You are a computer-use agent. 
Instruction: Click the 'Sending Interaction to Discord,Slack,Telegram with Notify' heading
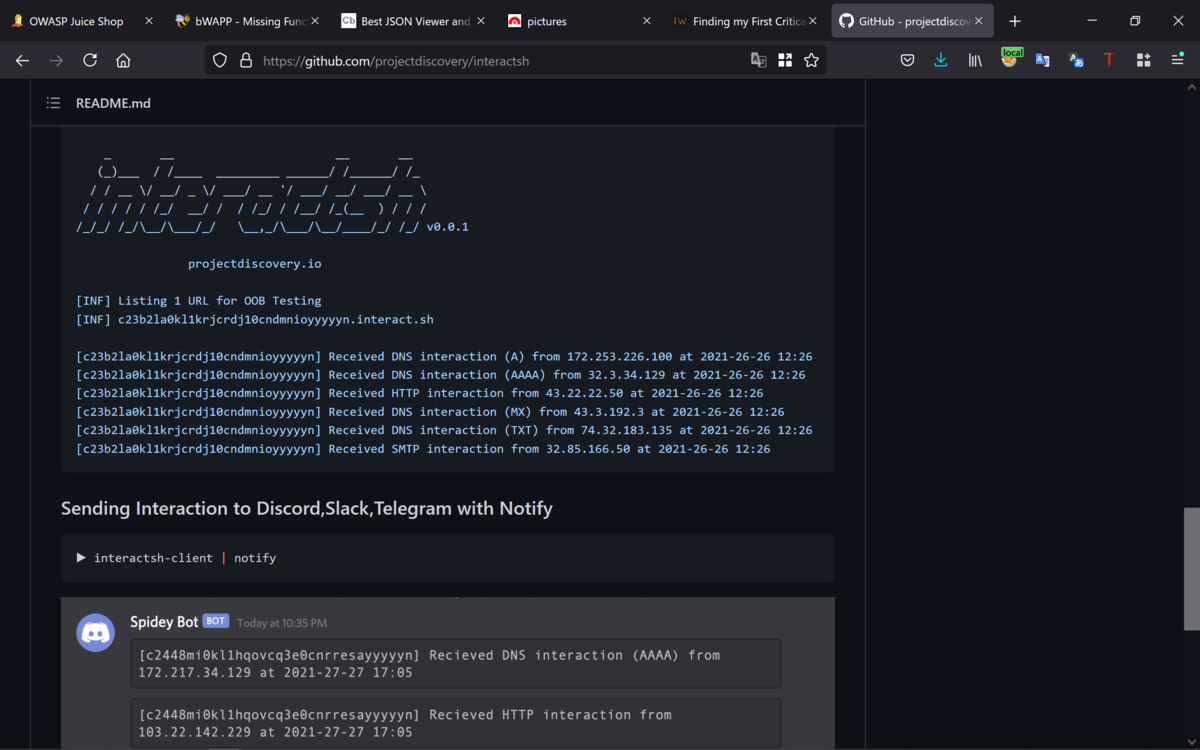coord(307,508)
